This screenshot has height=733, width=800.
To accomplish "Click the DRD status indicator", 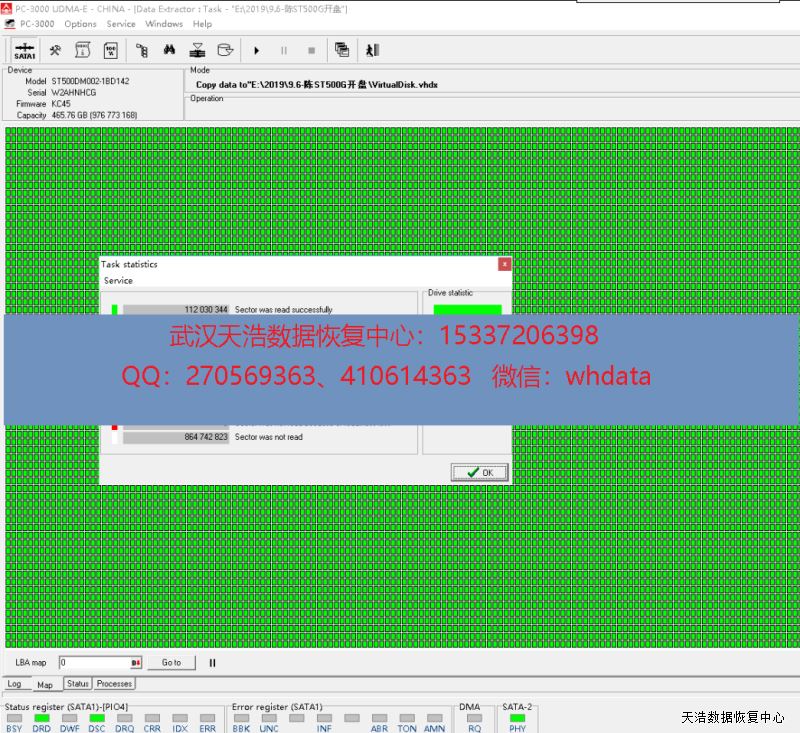I will click(41, 718).
